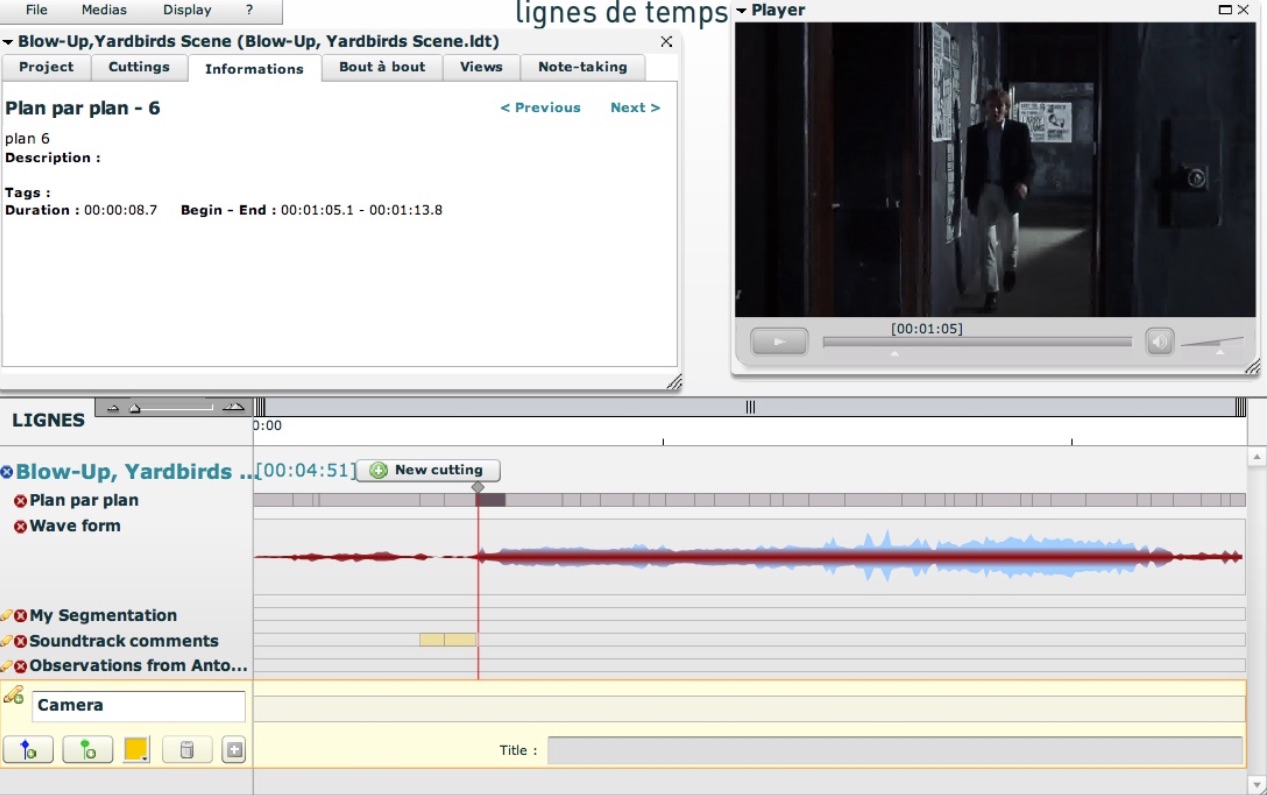
Task: Click the New cutting button
Action: 428,470
